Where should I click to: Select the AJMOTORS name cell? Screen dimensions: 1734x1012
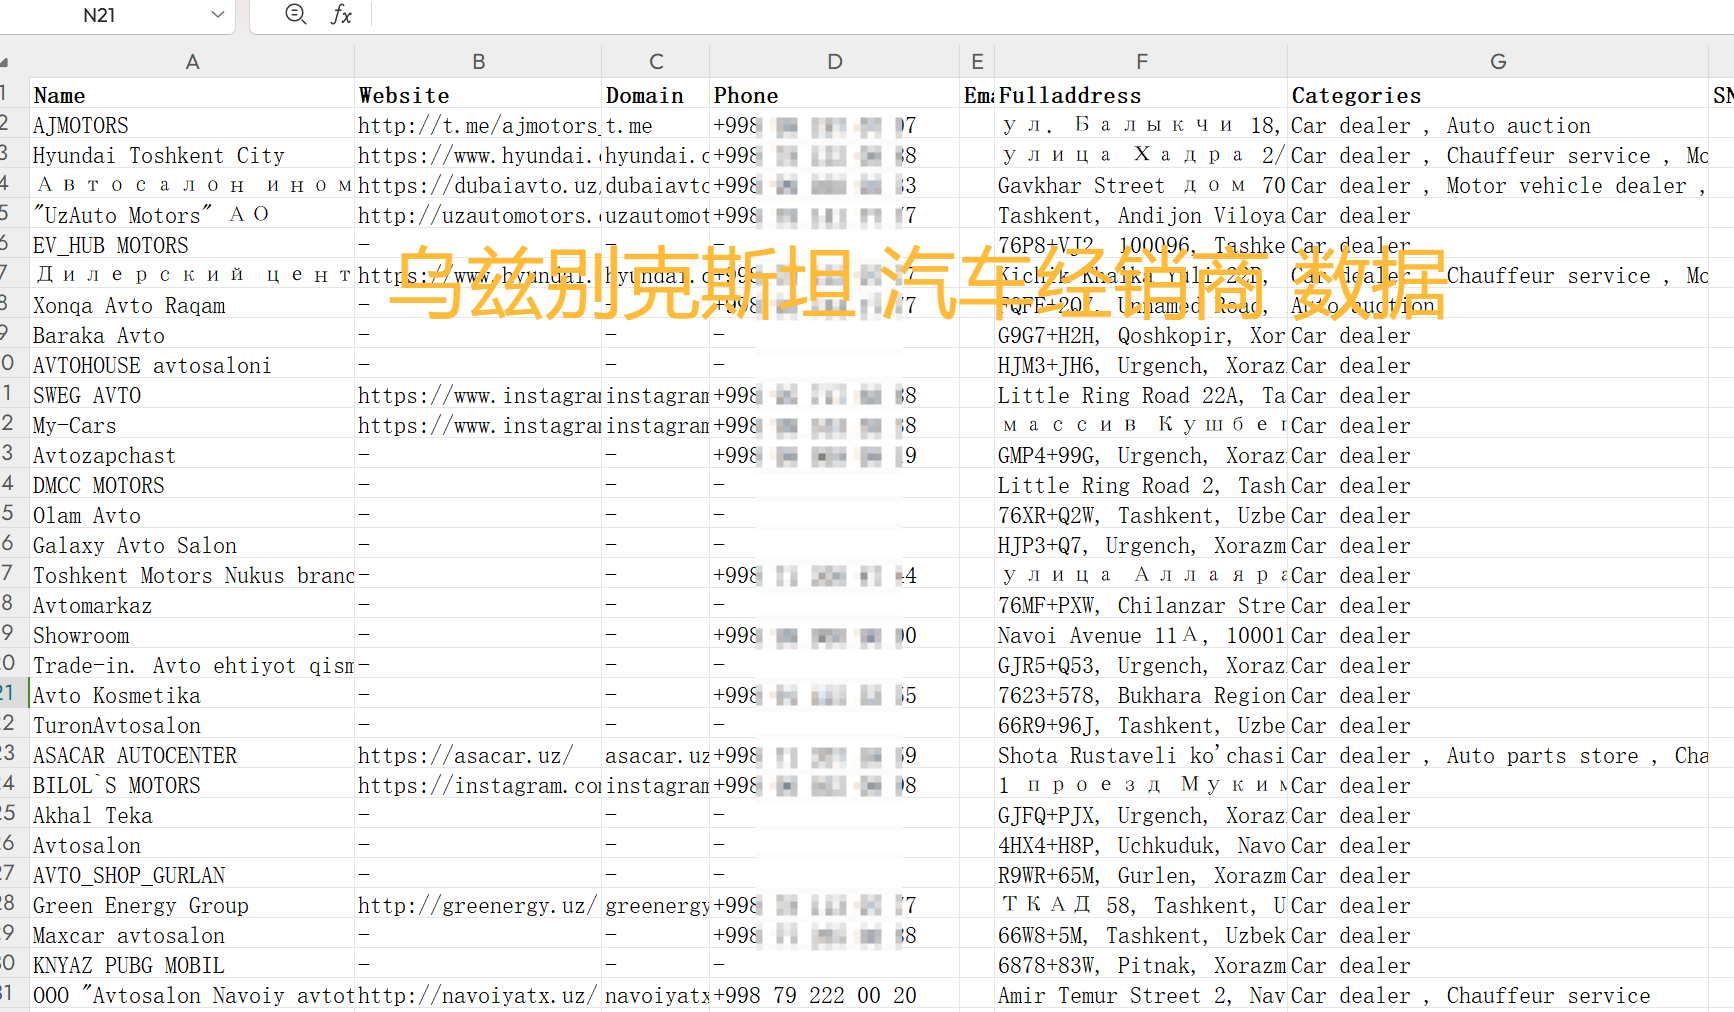point(192,125)
